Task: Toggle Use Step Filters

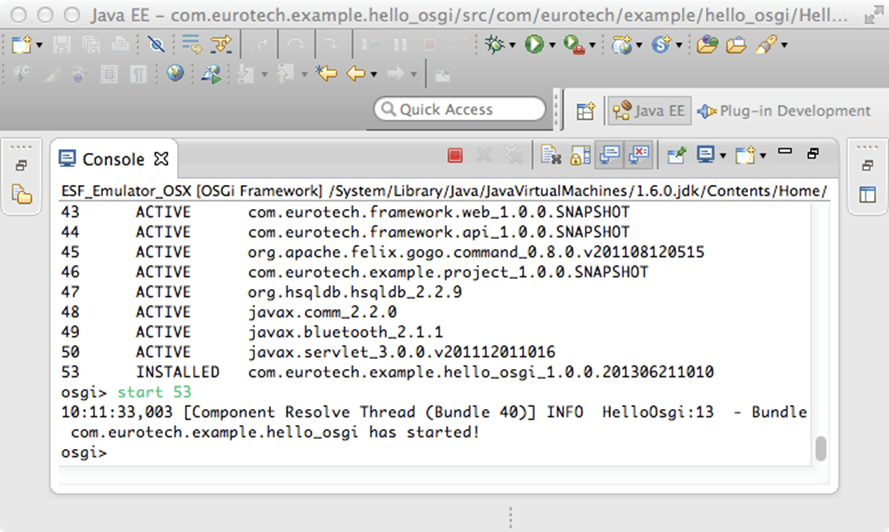Action: (x=221, y=44)
